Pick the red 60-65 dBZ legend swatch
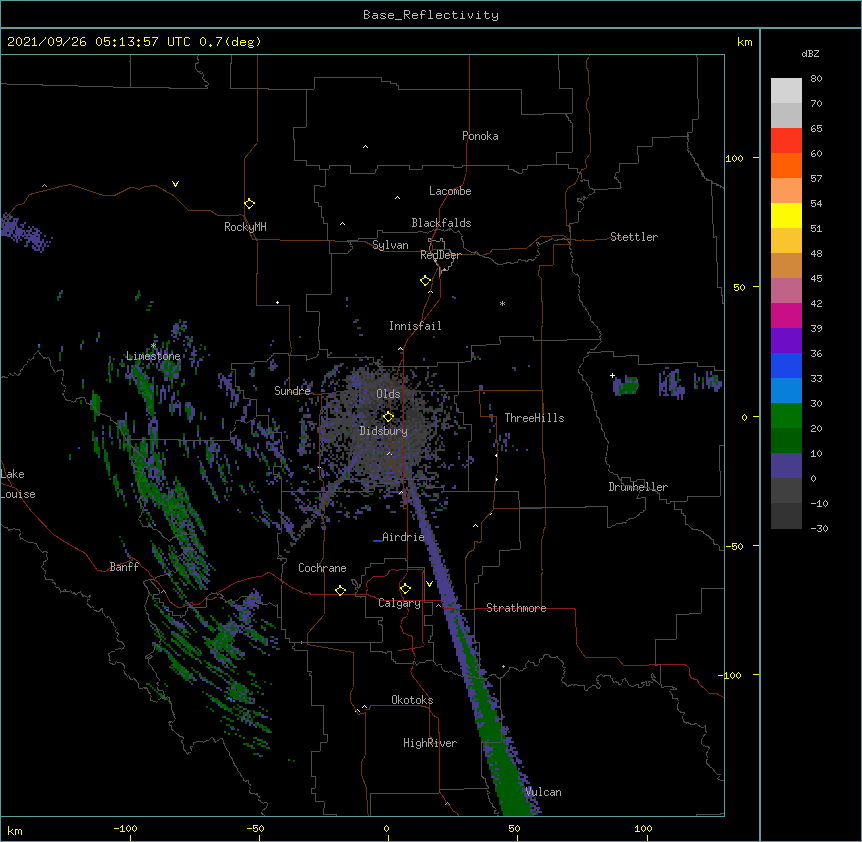Viewport: 862px width, 842px height. tap(786, 140)
